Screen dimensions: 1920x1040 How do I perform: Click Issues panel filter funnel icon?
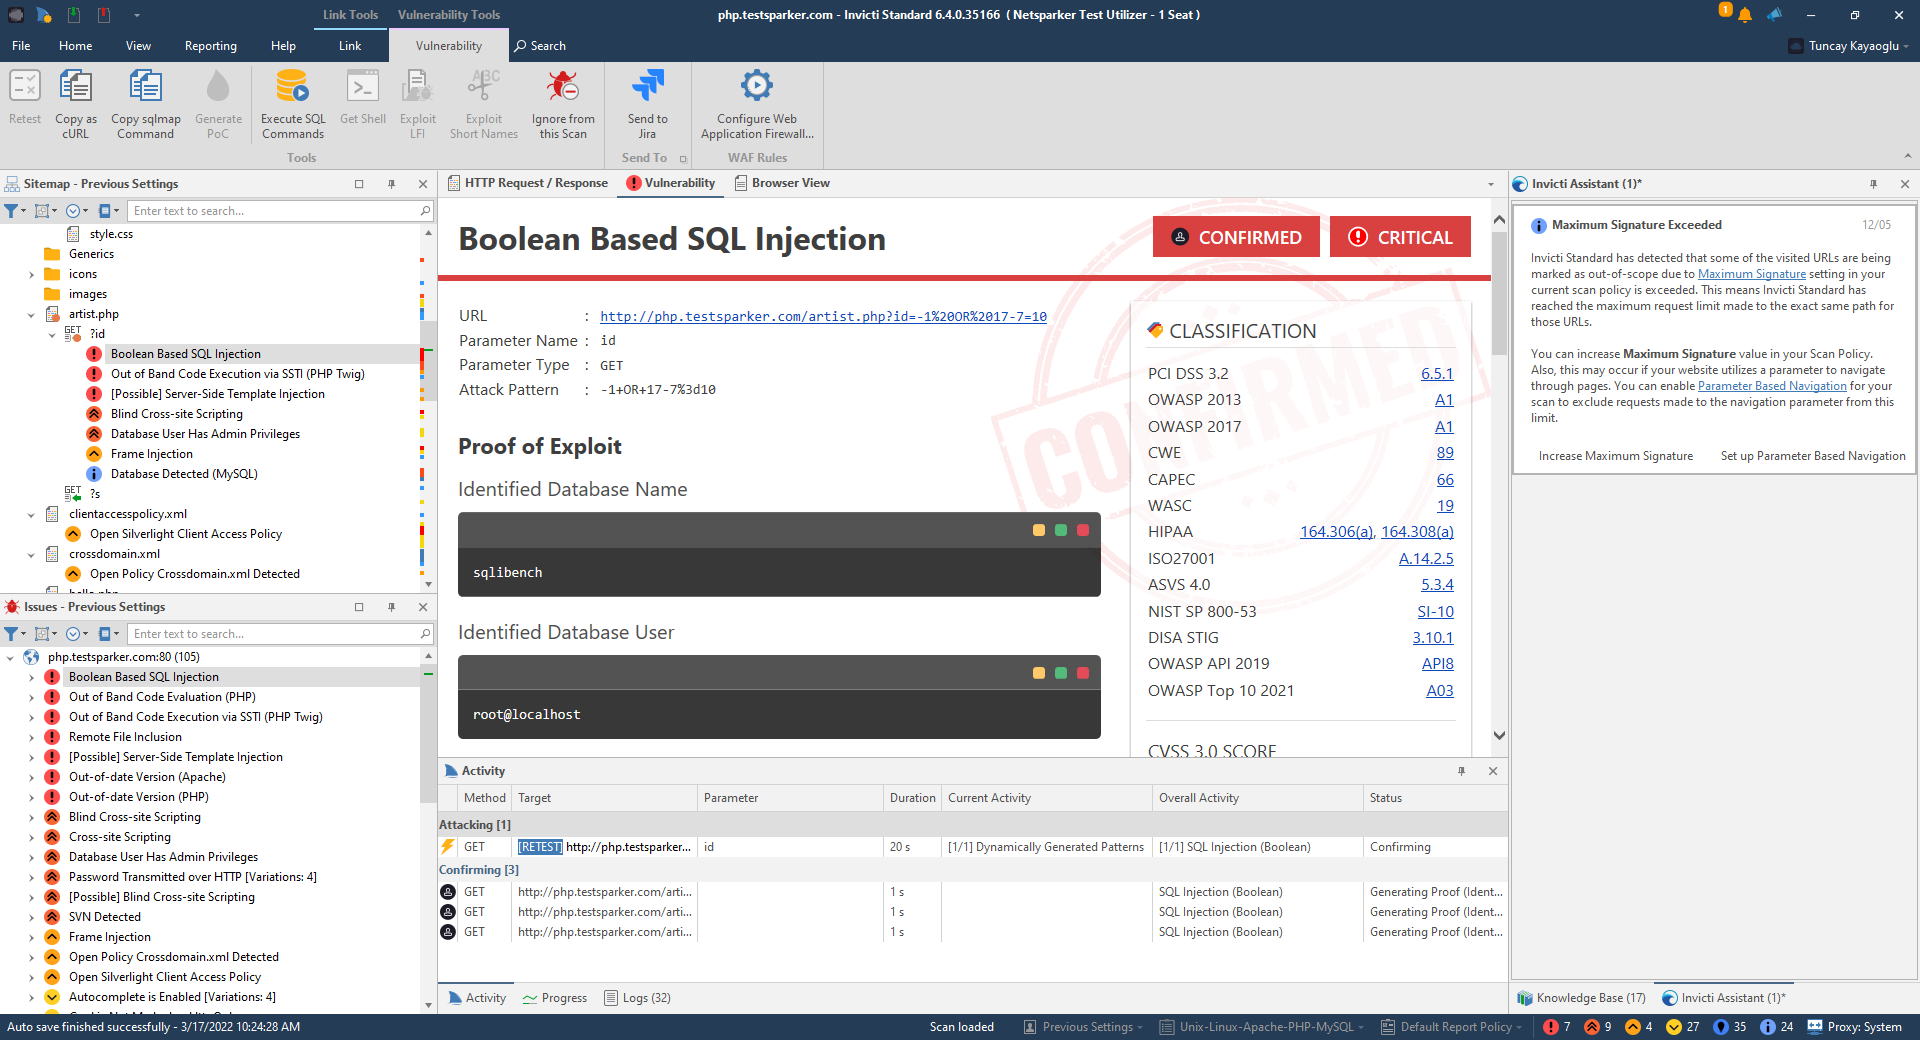12,634
